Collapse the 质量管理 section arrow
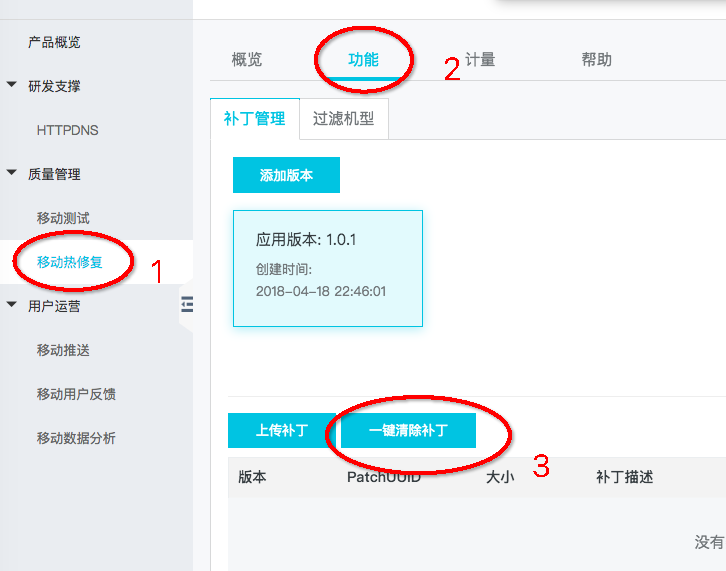 pos(12,174)
